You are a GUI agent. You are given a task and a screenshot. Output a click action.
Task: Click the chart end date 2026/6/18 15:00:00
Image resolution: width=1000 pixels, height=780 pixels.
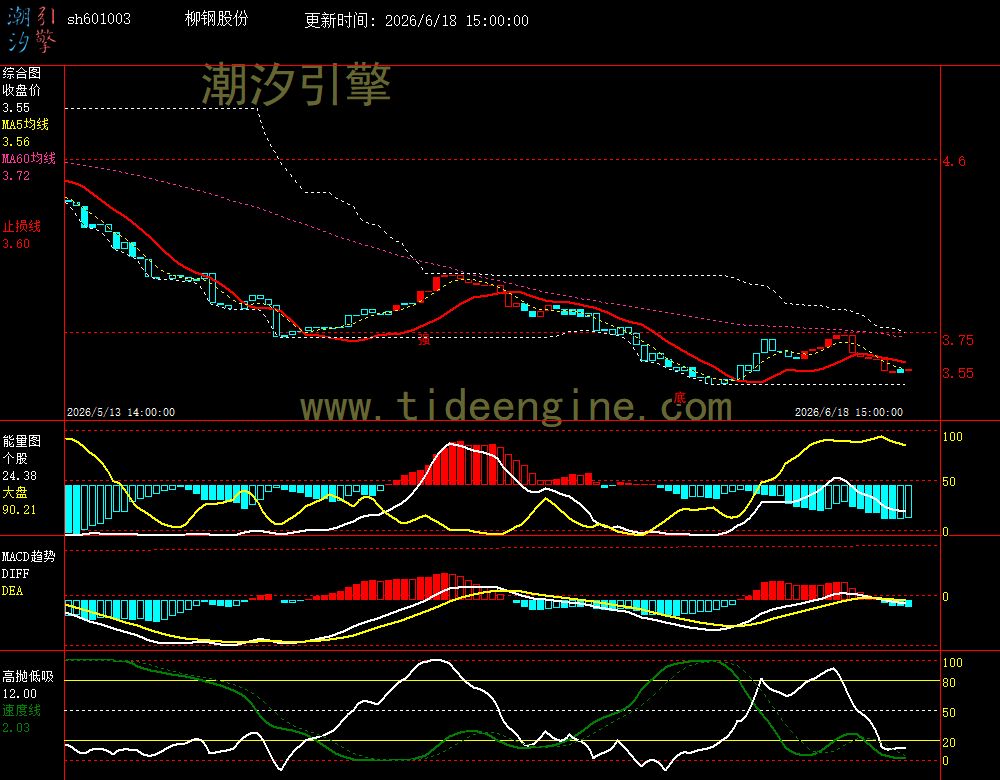[x=849, y=412]
